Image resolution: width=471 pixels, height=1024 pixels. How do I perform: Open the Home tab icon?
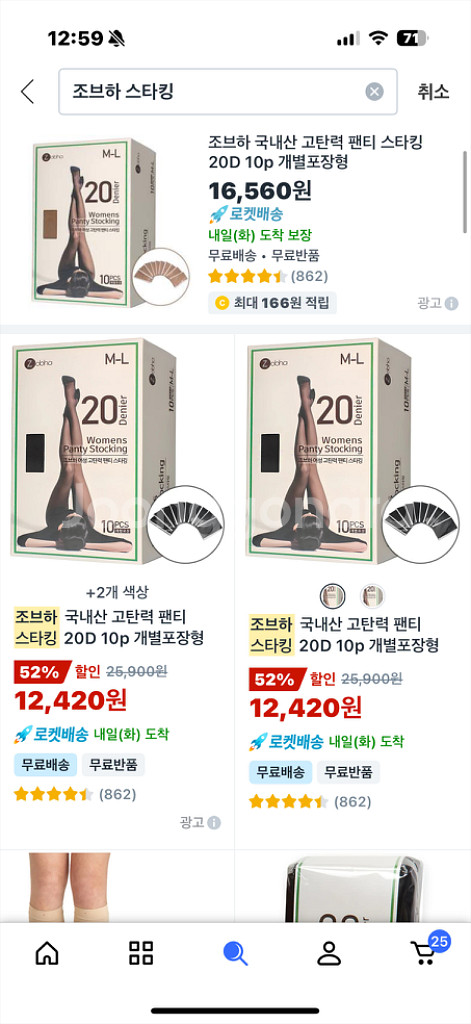(46, 954)
